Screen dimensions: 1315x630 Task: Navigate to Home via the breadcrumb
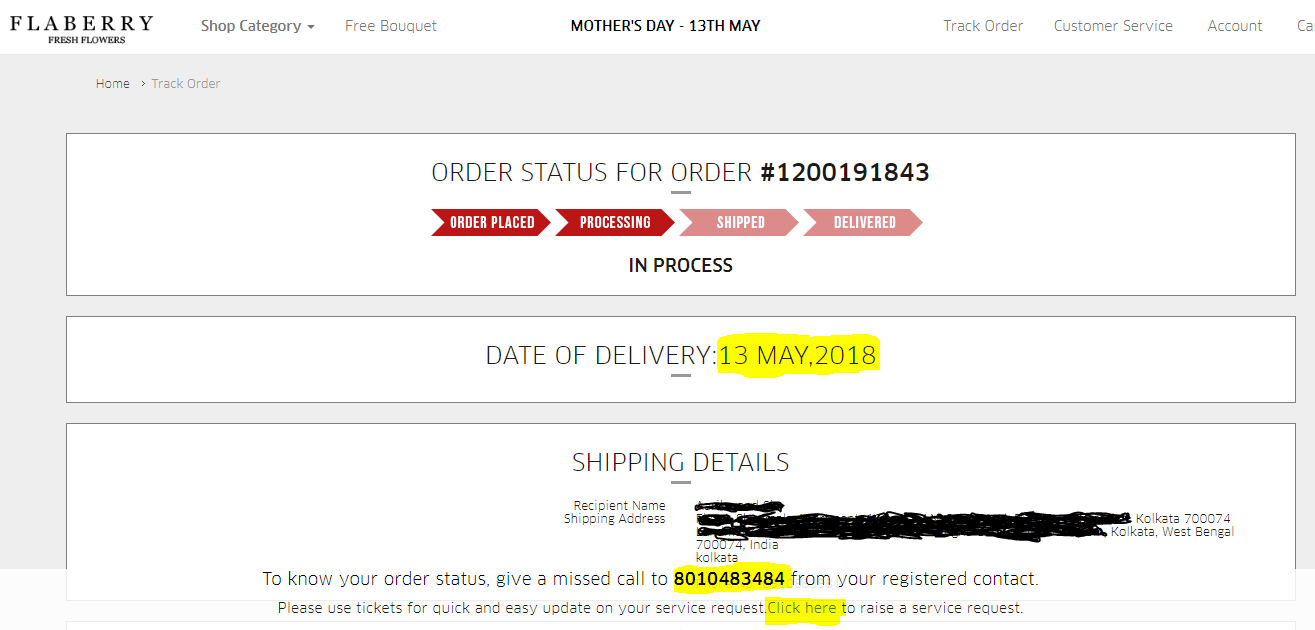pos(112,84)
